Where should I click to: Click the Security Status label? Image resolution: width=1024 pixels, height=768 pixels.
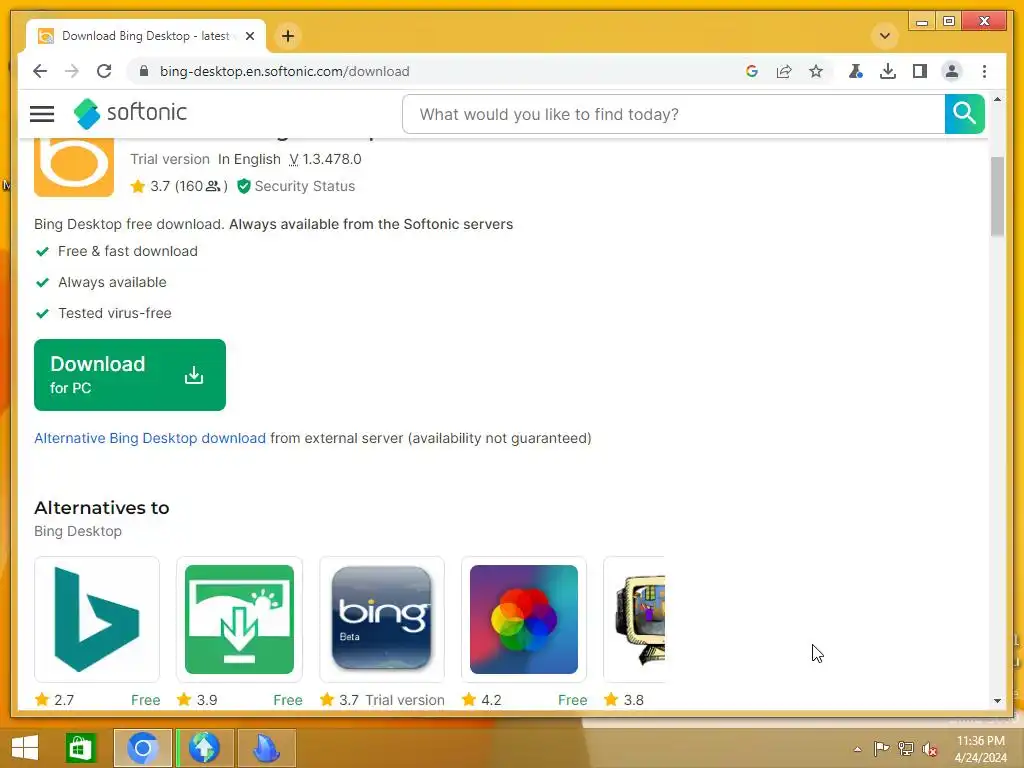pyautogui.click(x=305, y=186)
